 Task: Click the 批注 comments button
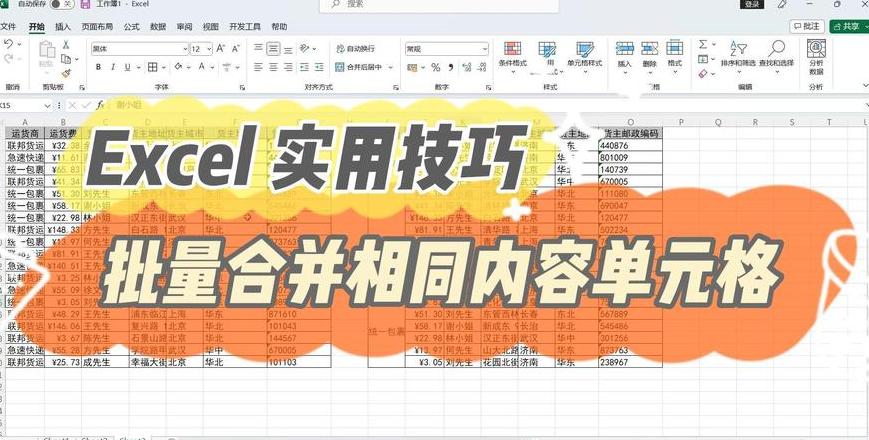[x=807, y=26]
